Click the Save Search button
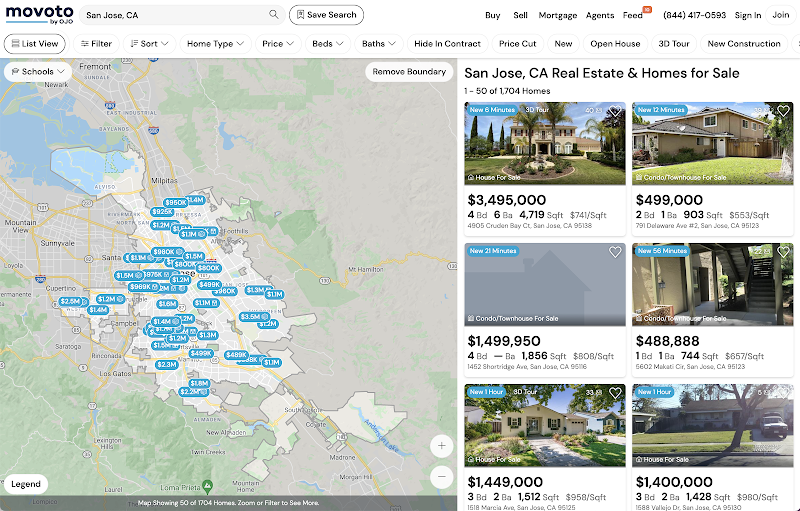800x511 pixels. tap(327, 15)
